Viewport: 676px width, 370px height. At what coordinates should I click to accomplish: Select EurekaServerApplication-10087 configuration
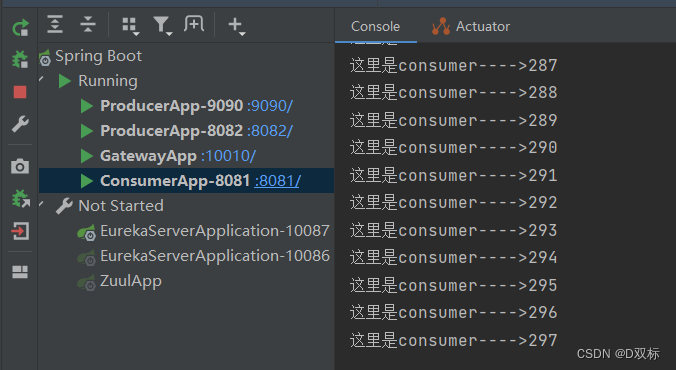click(215, 231)
